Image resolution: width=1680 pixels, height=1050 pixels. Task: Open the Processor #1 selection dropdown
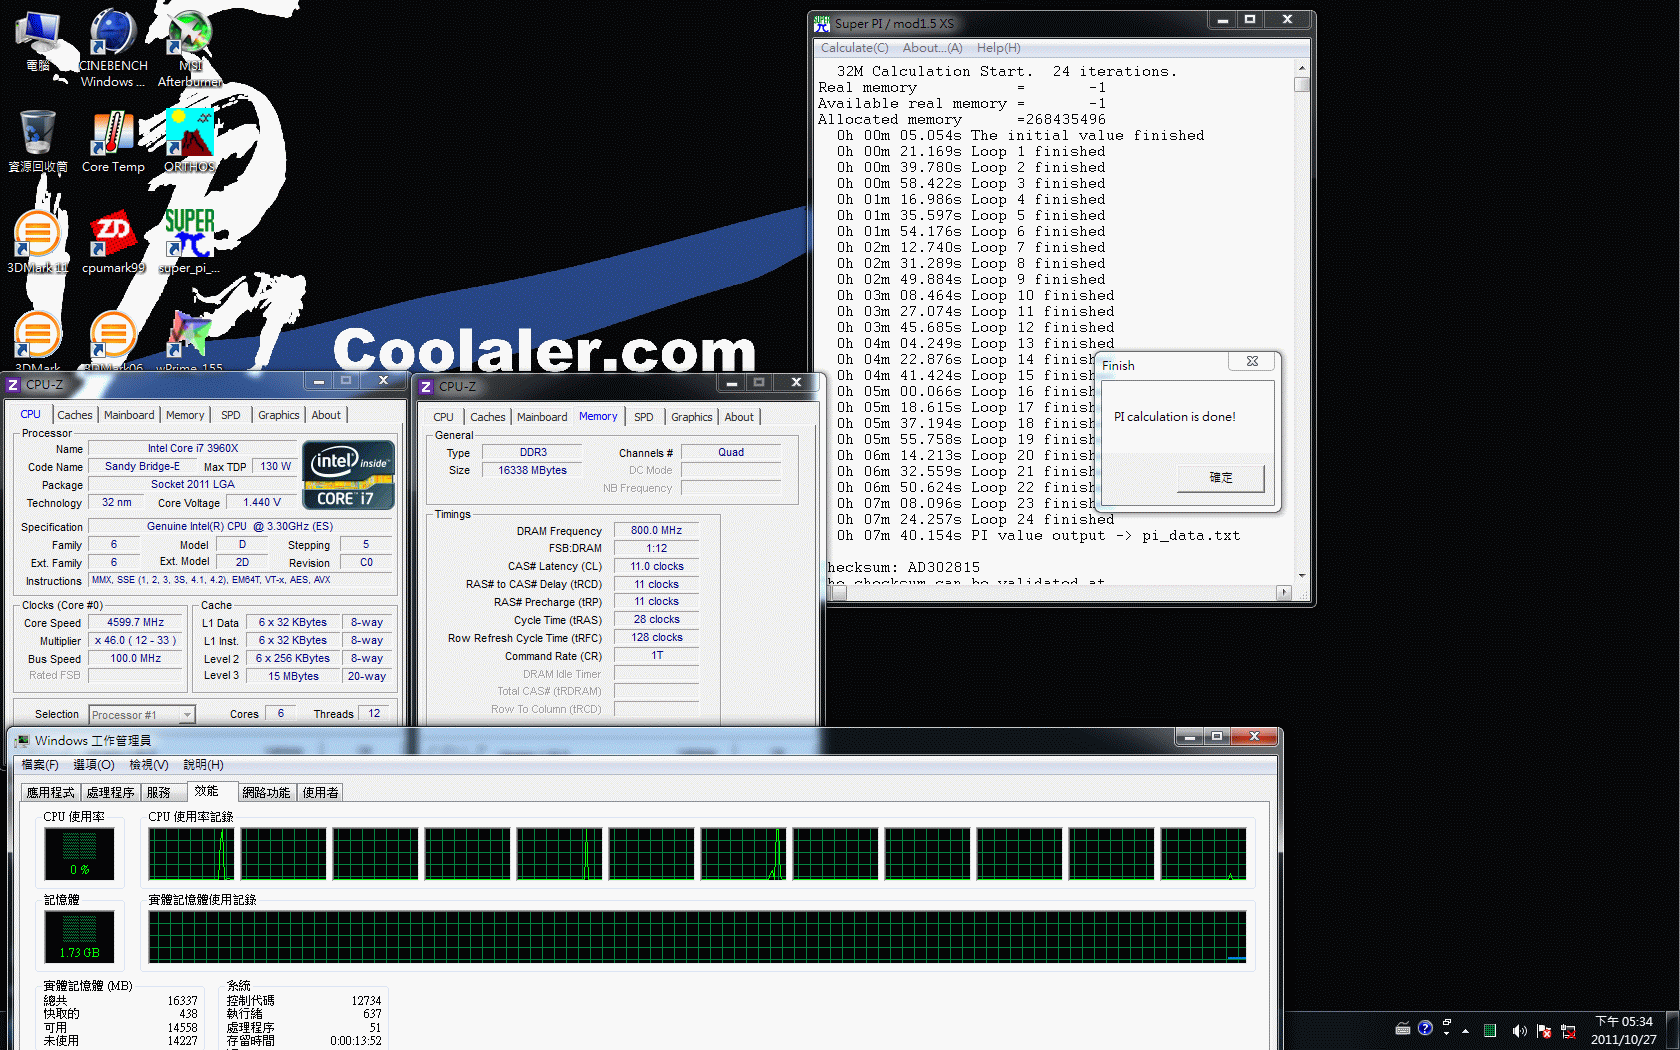(x=141, y=714)
